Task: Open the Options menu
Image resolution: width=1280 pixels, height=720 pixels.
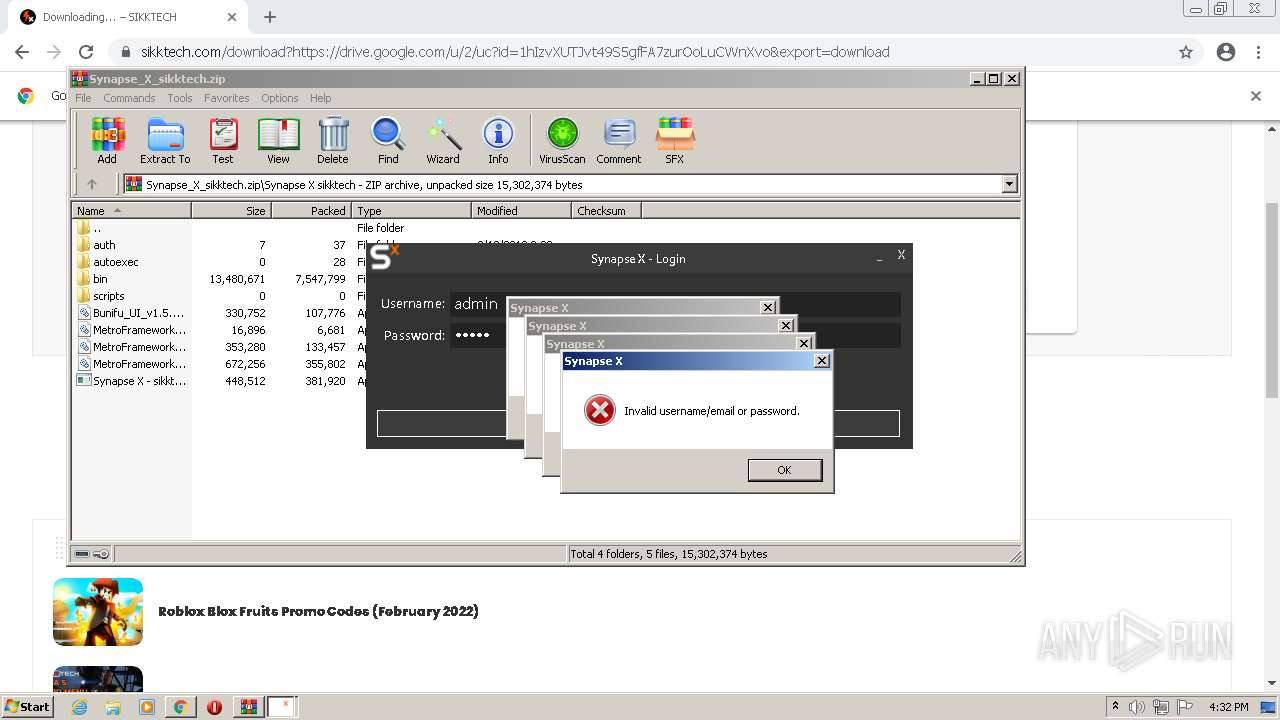Action: 280,98
